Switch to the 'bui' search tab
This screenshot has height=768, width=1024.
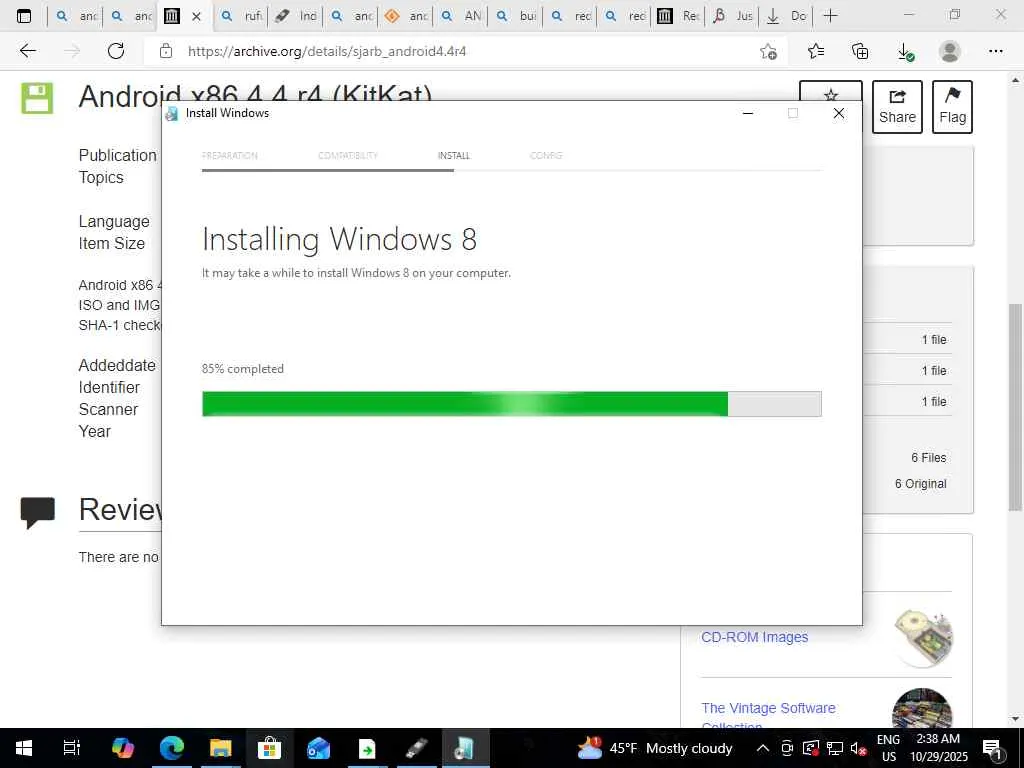[516, 16]
